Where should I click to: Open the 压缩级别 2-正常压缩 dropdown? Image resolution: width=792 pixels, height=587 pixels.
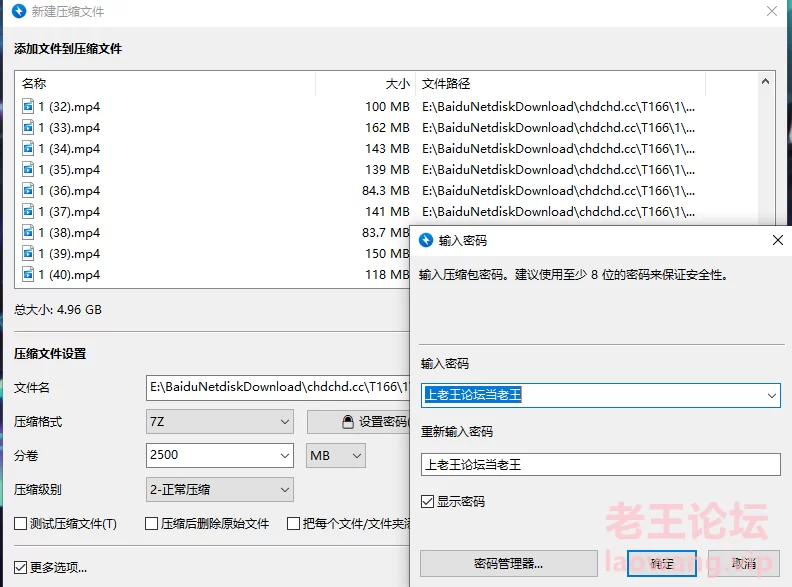[220, 490]
